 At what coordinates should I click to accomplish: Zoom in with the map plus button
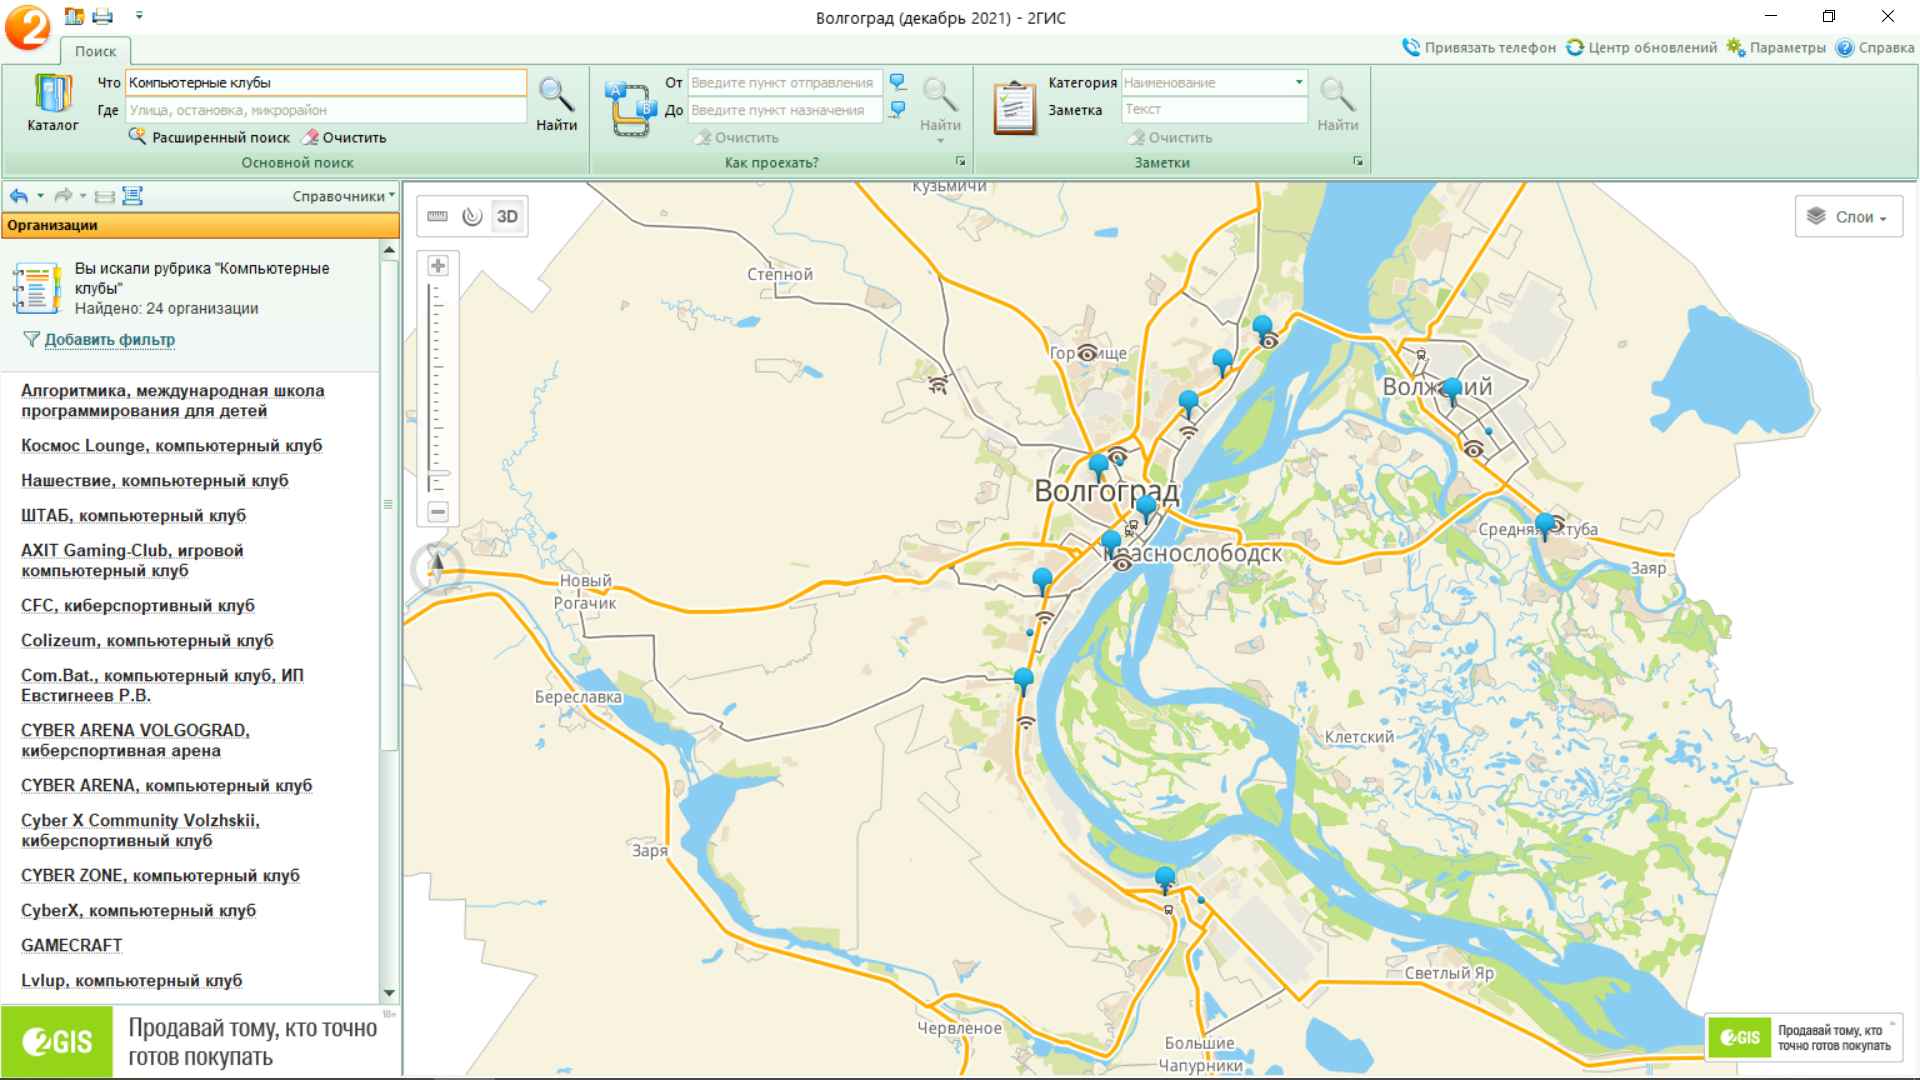(438, 266)
